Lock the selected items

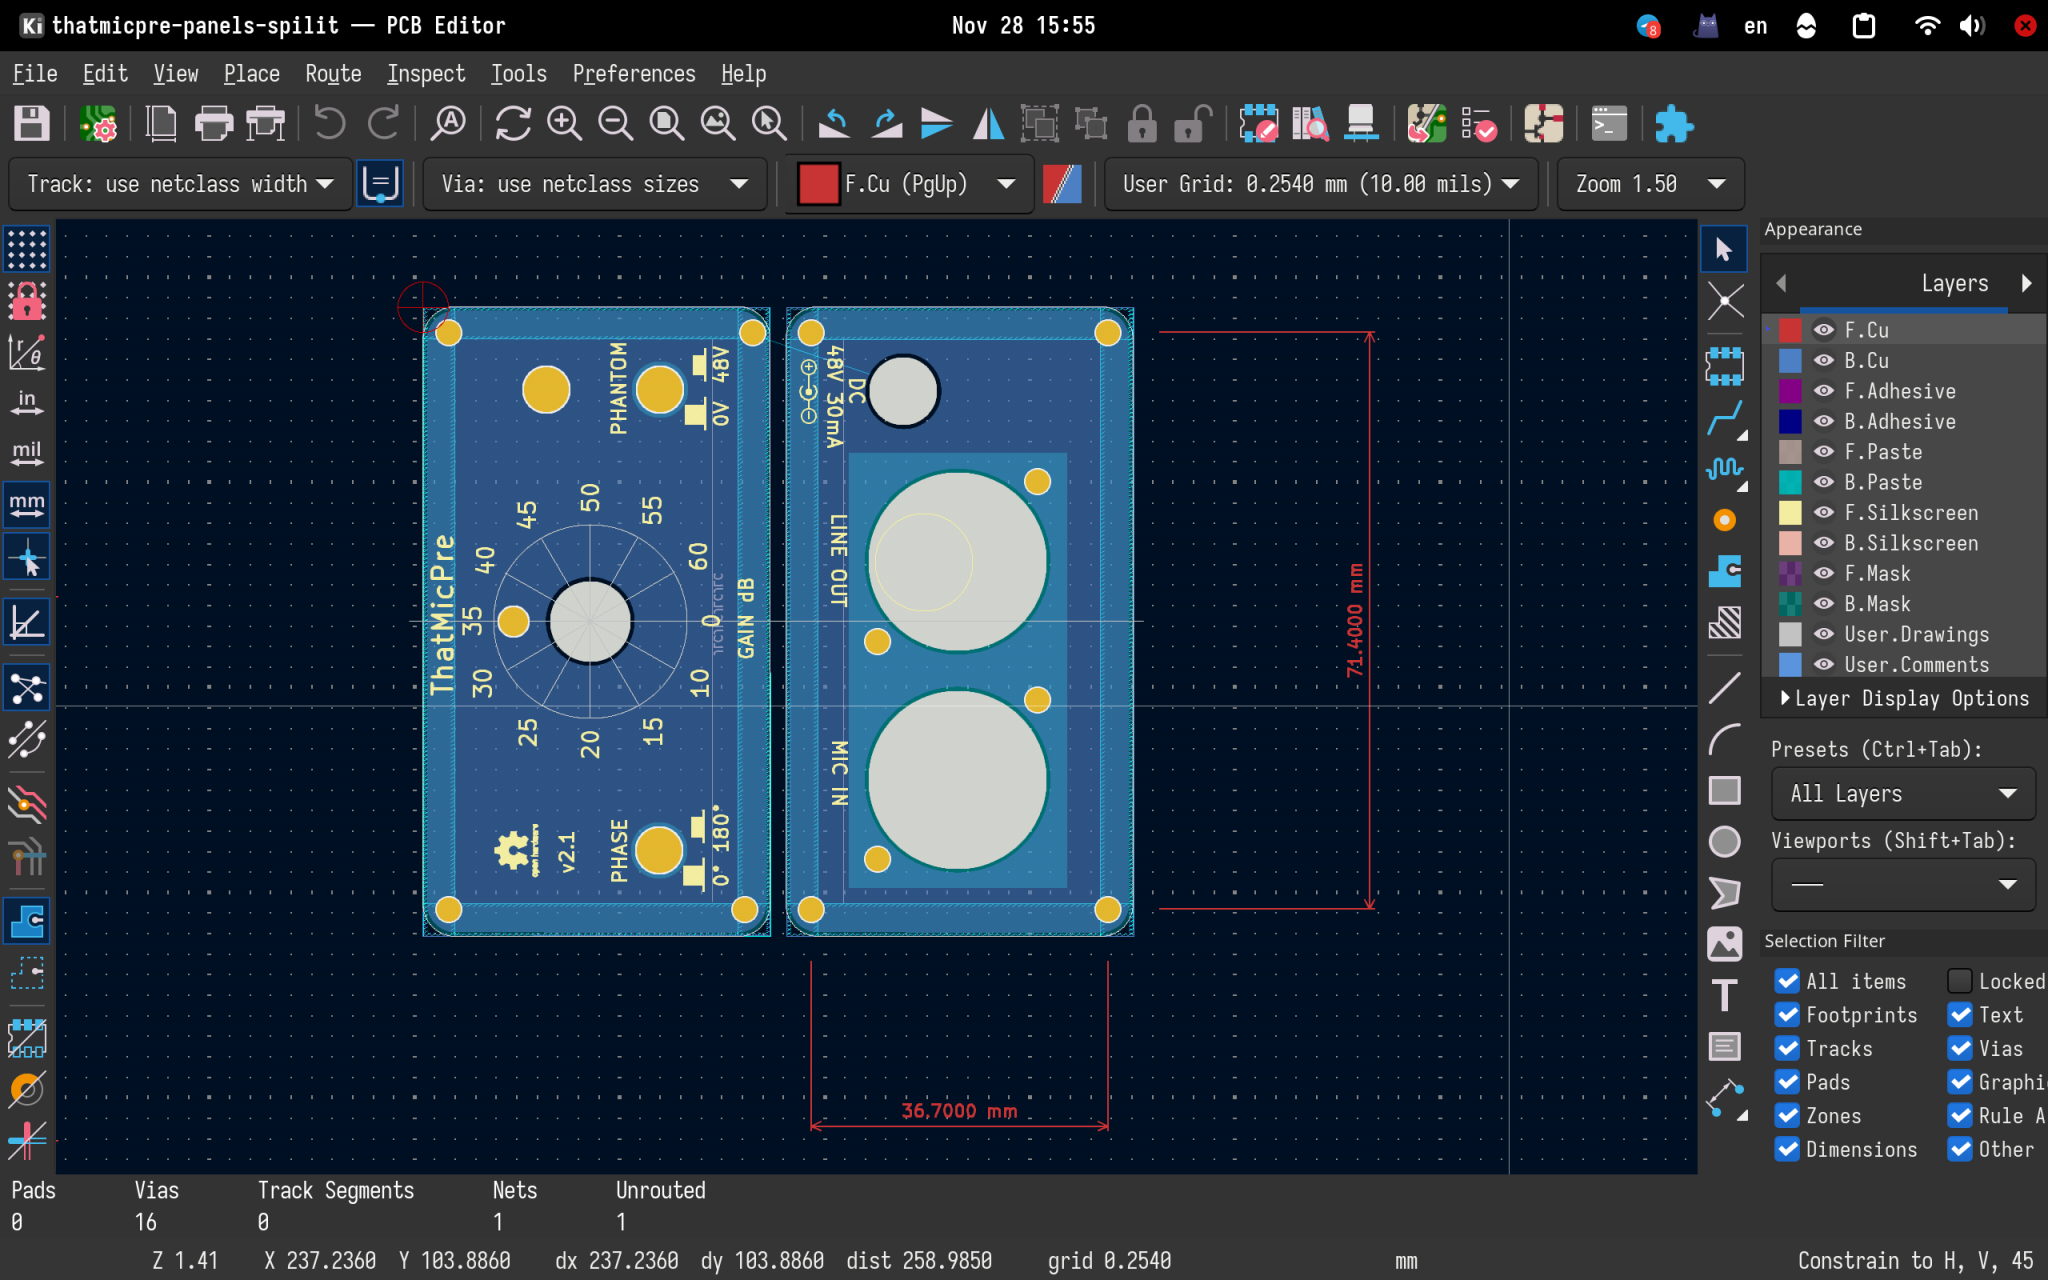[x=1142, y=124]
